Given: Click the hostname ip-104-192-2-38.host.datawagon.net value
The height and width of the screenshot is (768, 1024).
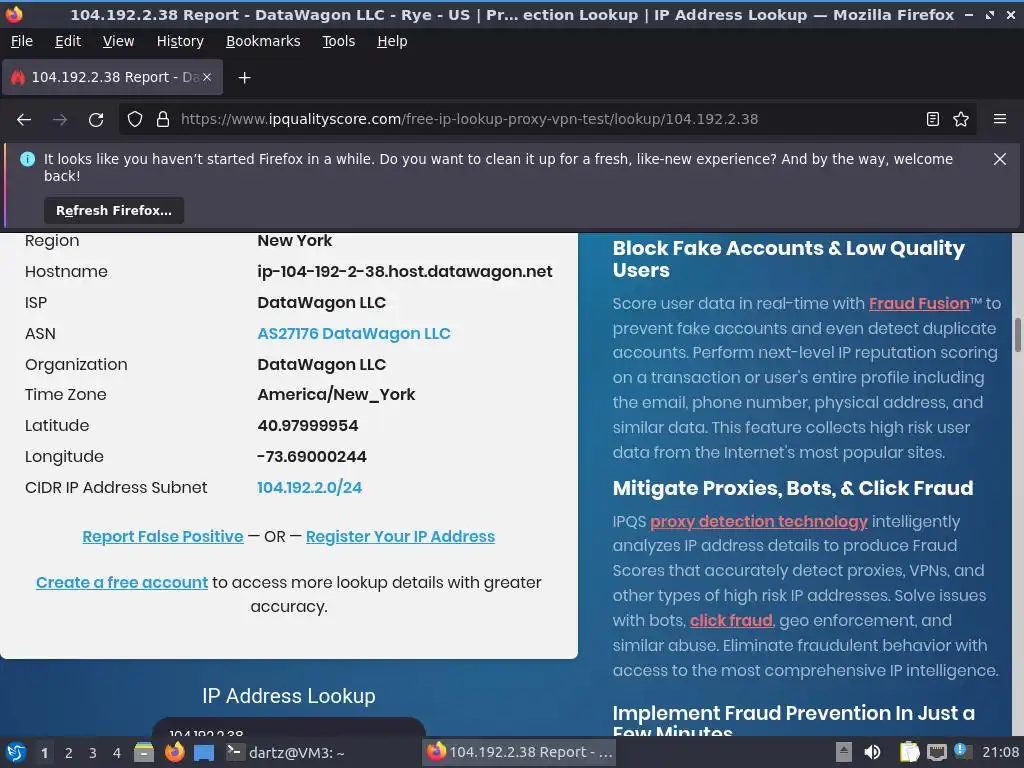Looking at the screenshot, I should coord(405,272).
